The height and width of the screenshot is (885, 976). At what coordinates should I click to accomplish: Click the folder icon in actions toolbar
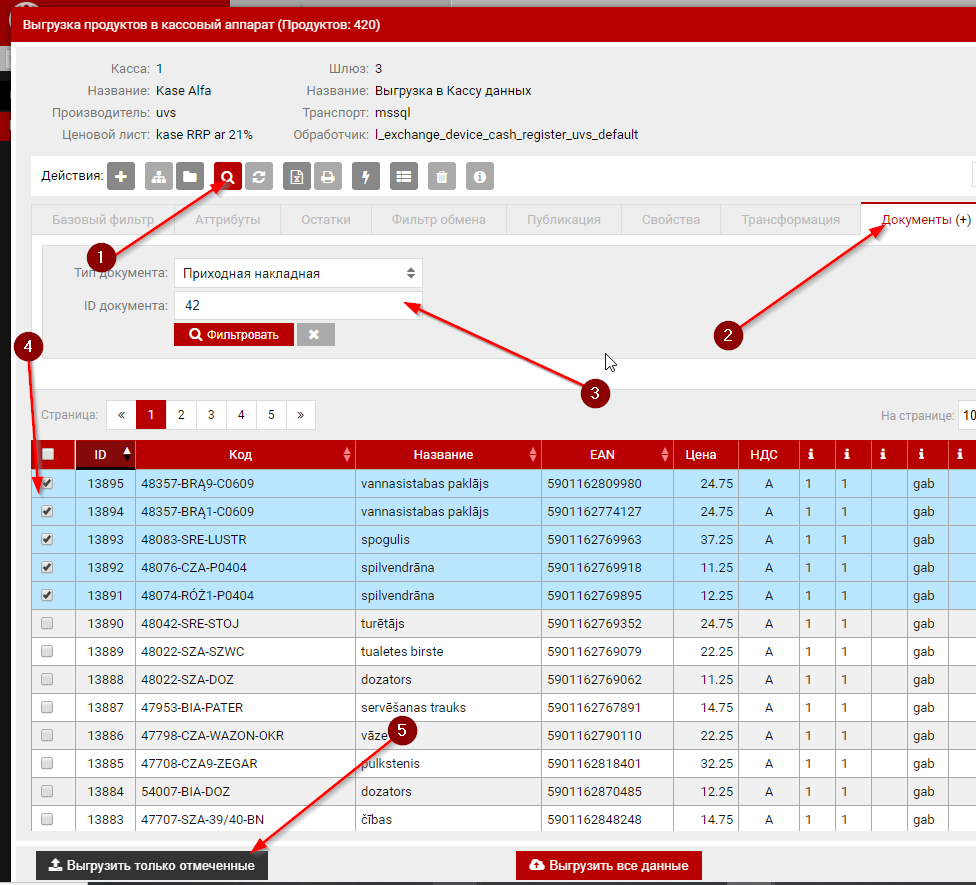click(x=188, y=177)
